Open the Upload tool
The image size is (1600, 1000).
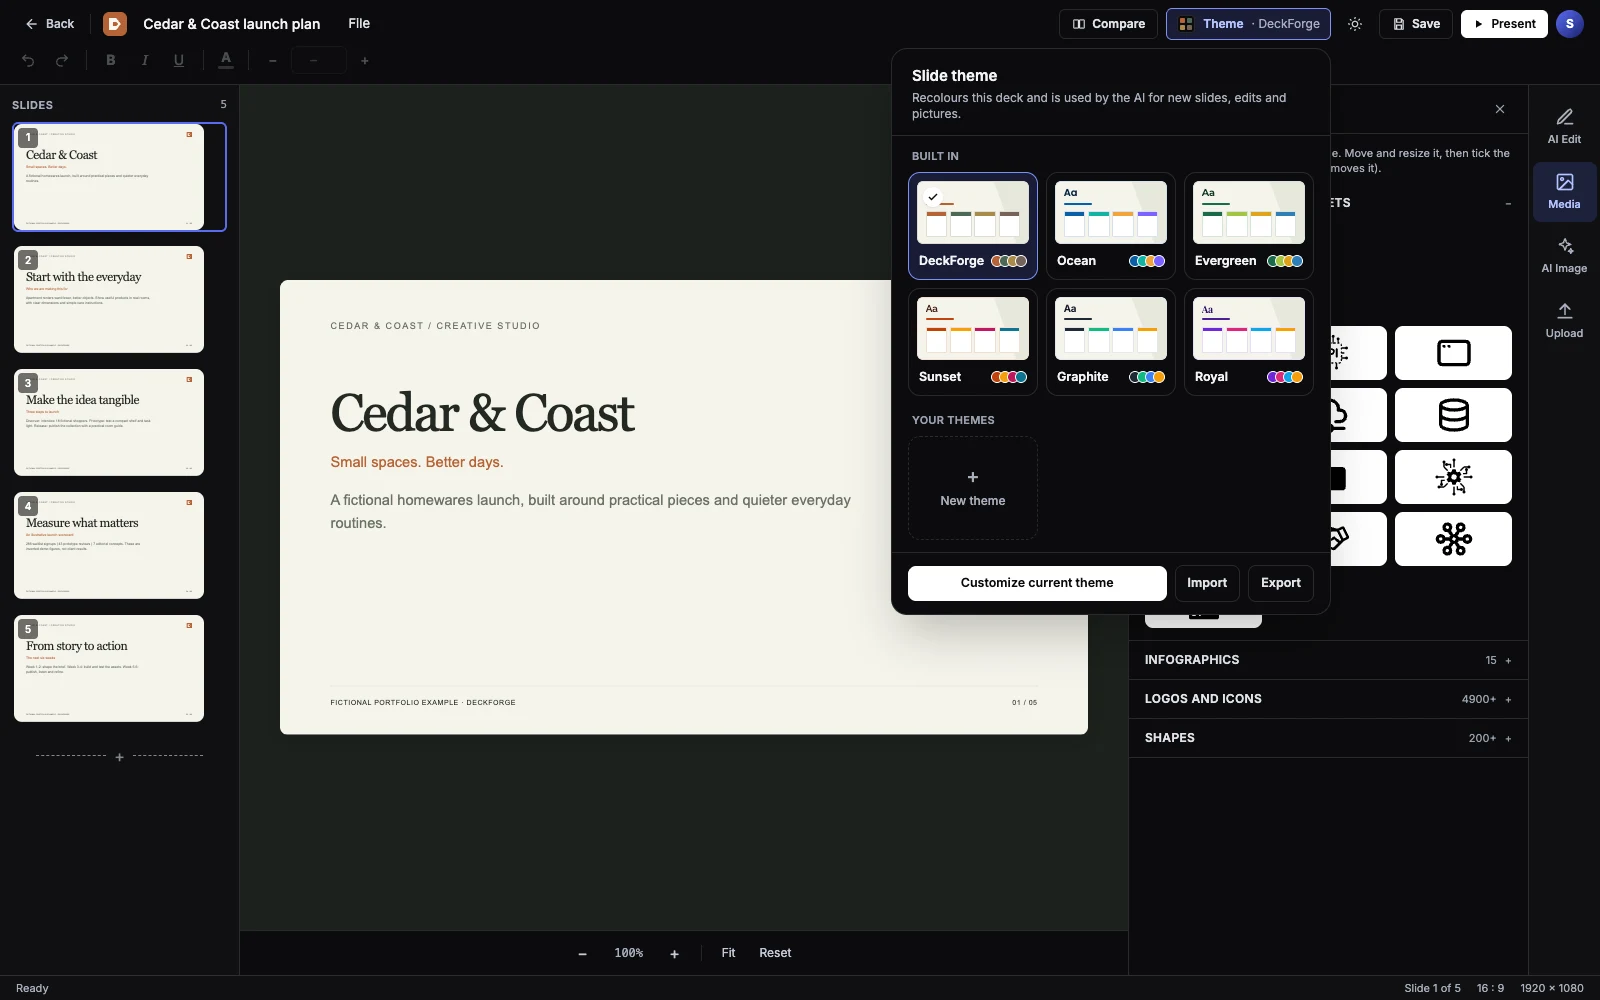pyautogui.click(x=1564, y=321)
